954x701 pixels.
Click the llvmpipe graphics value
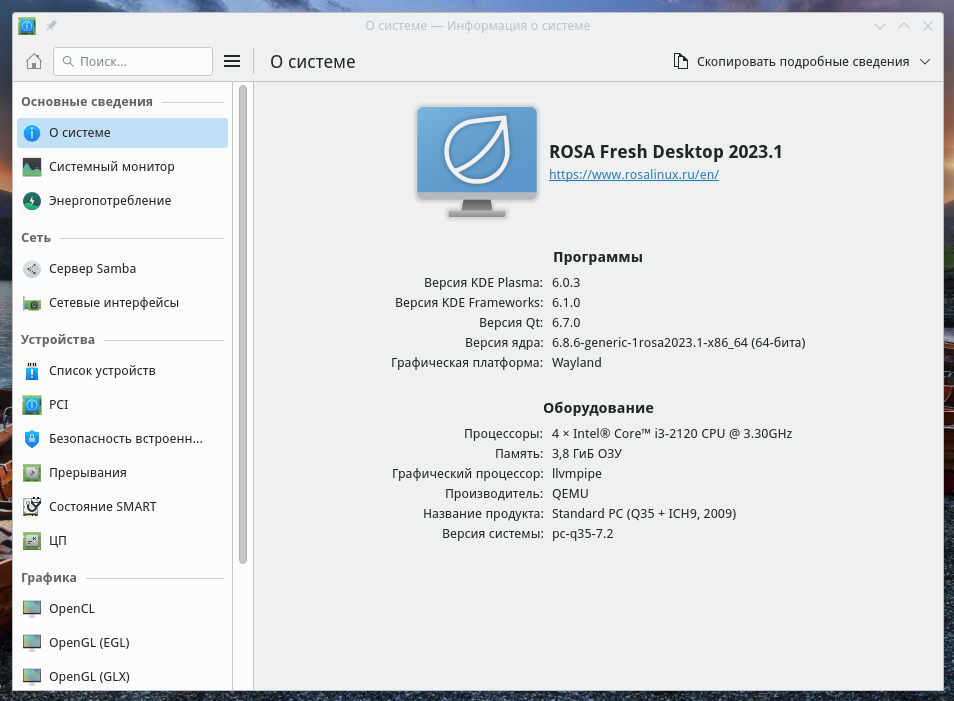click(x=576, y=474)
